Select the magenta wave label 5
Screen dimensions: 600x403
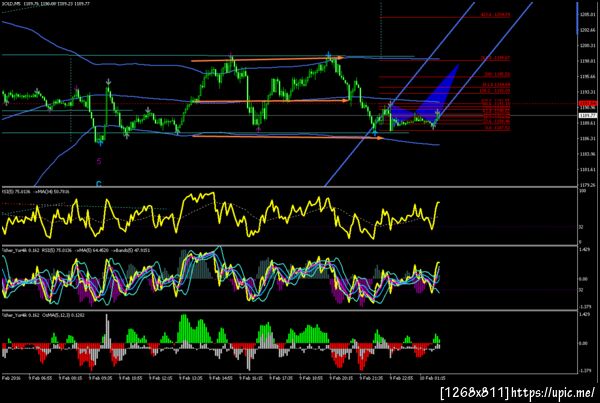[x=99, y=161]
